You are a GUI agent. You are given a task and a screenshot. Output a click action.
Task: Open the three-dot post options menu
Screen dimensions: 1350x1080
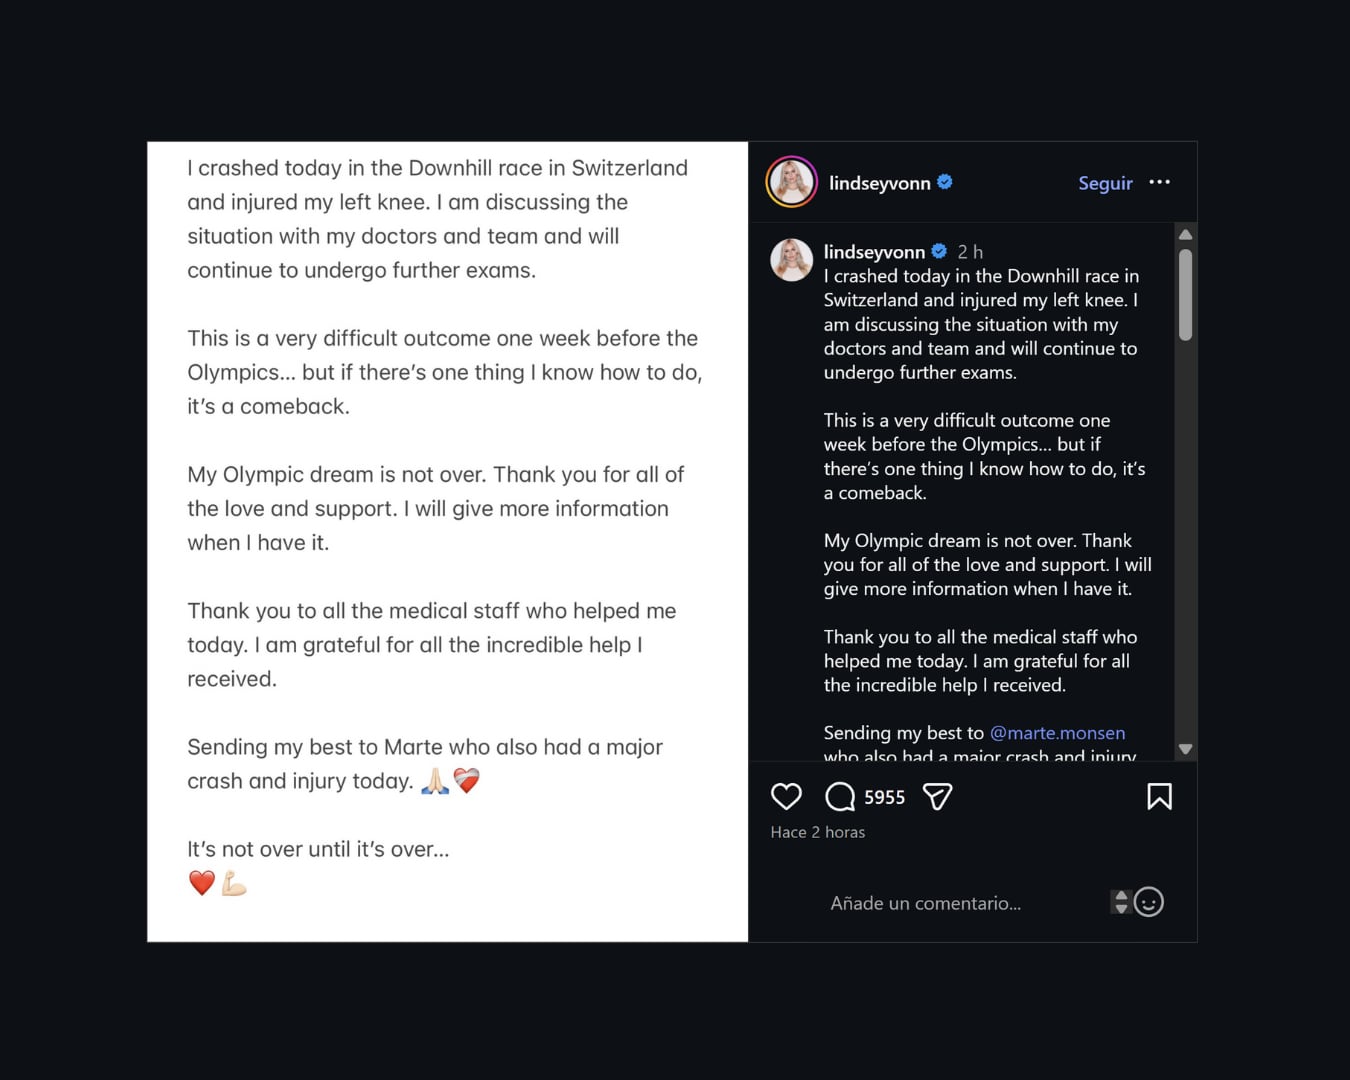click(x=1160, y=182)
